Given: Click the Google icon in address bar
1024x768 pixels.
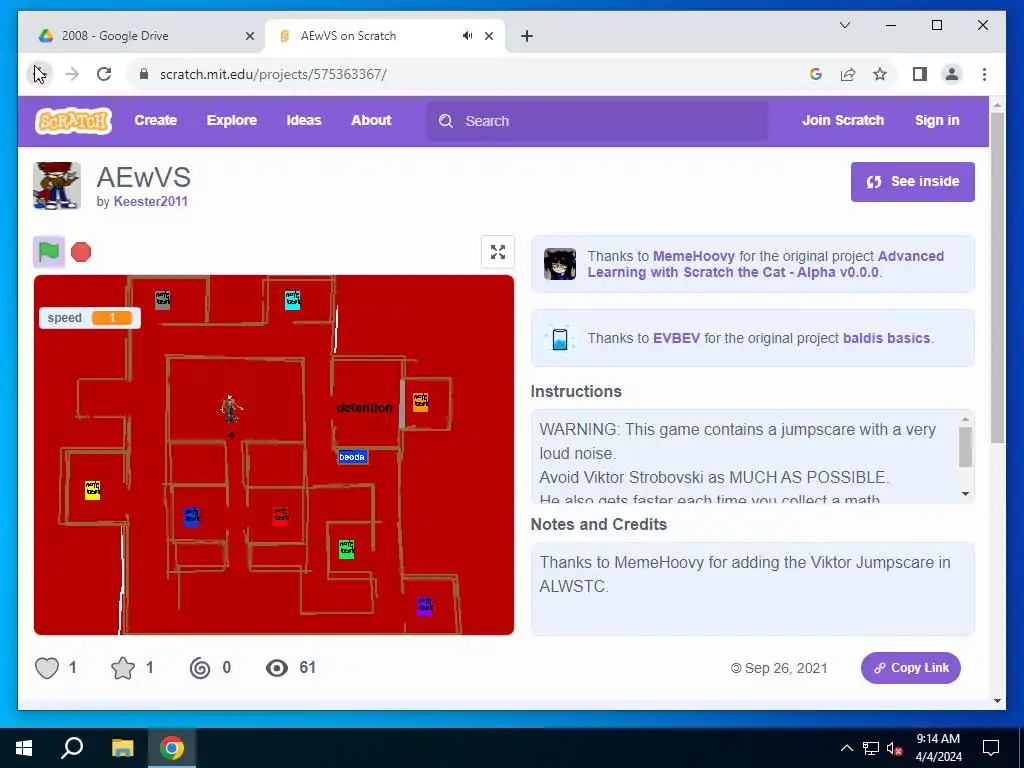Looking at the screenshot, I should pos(816,74).
